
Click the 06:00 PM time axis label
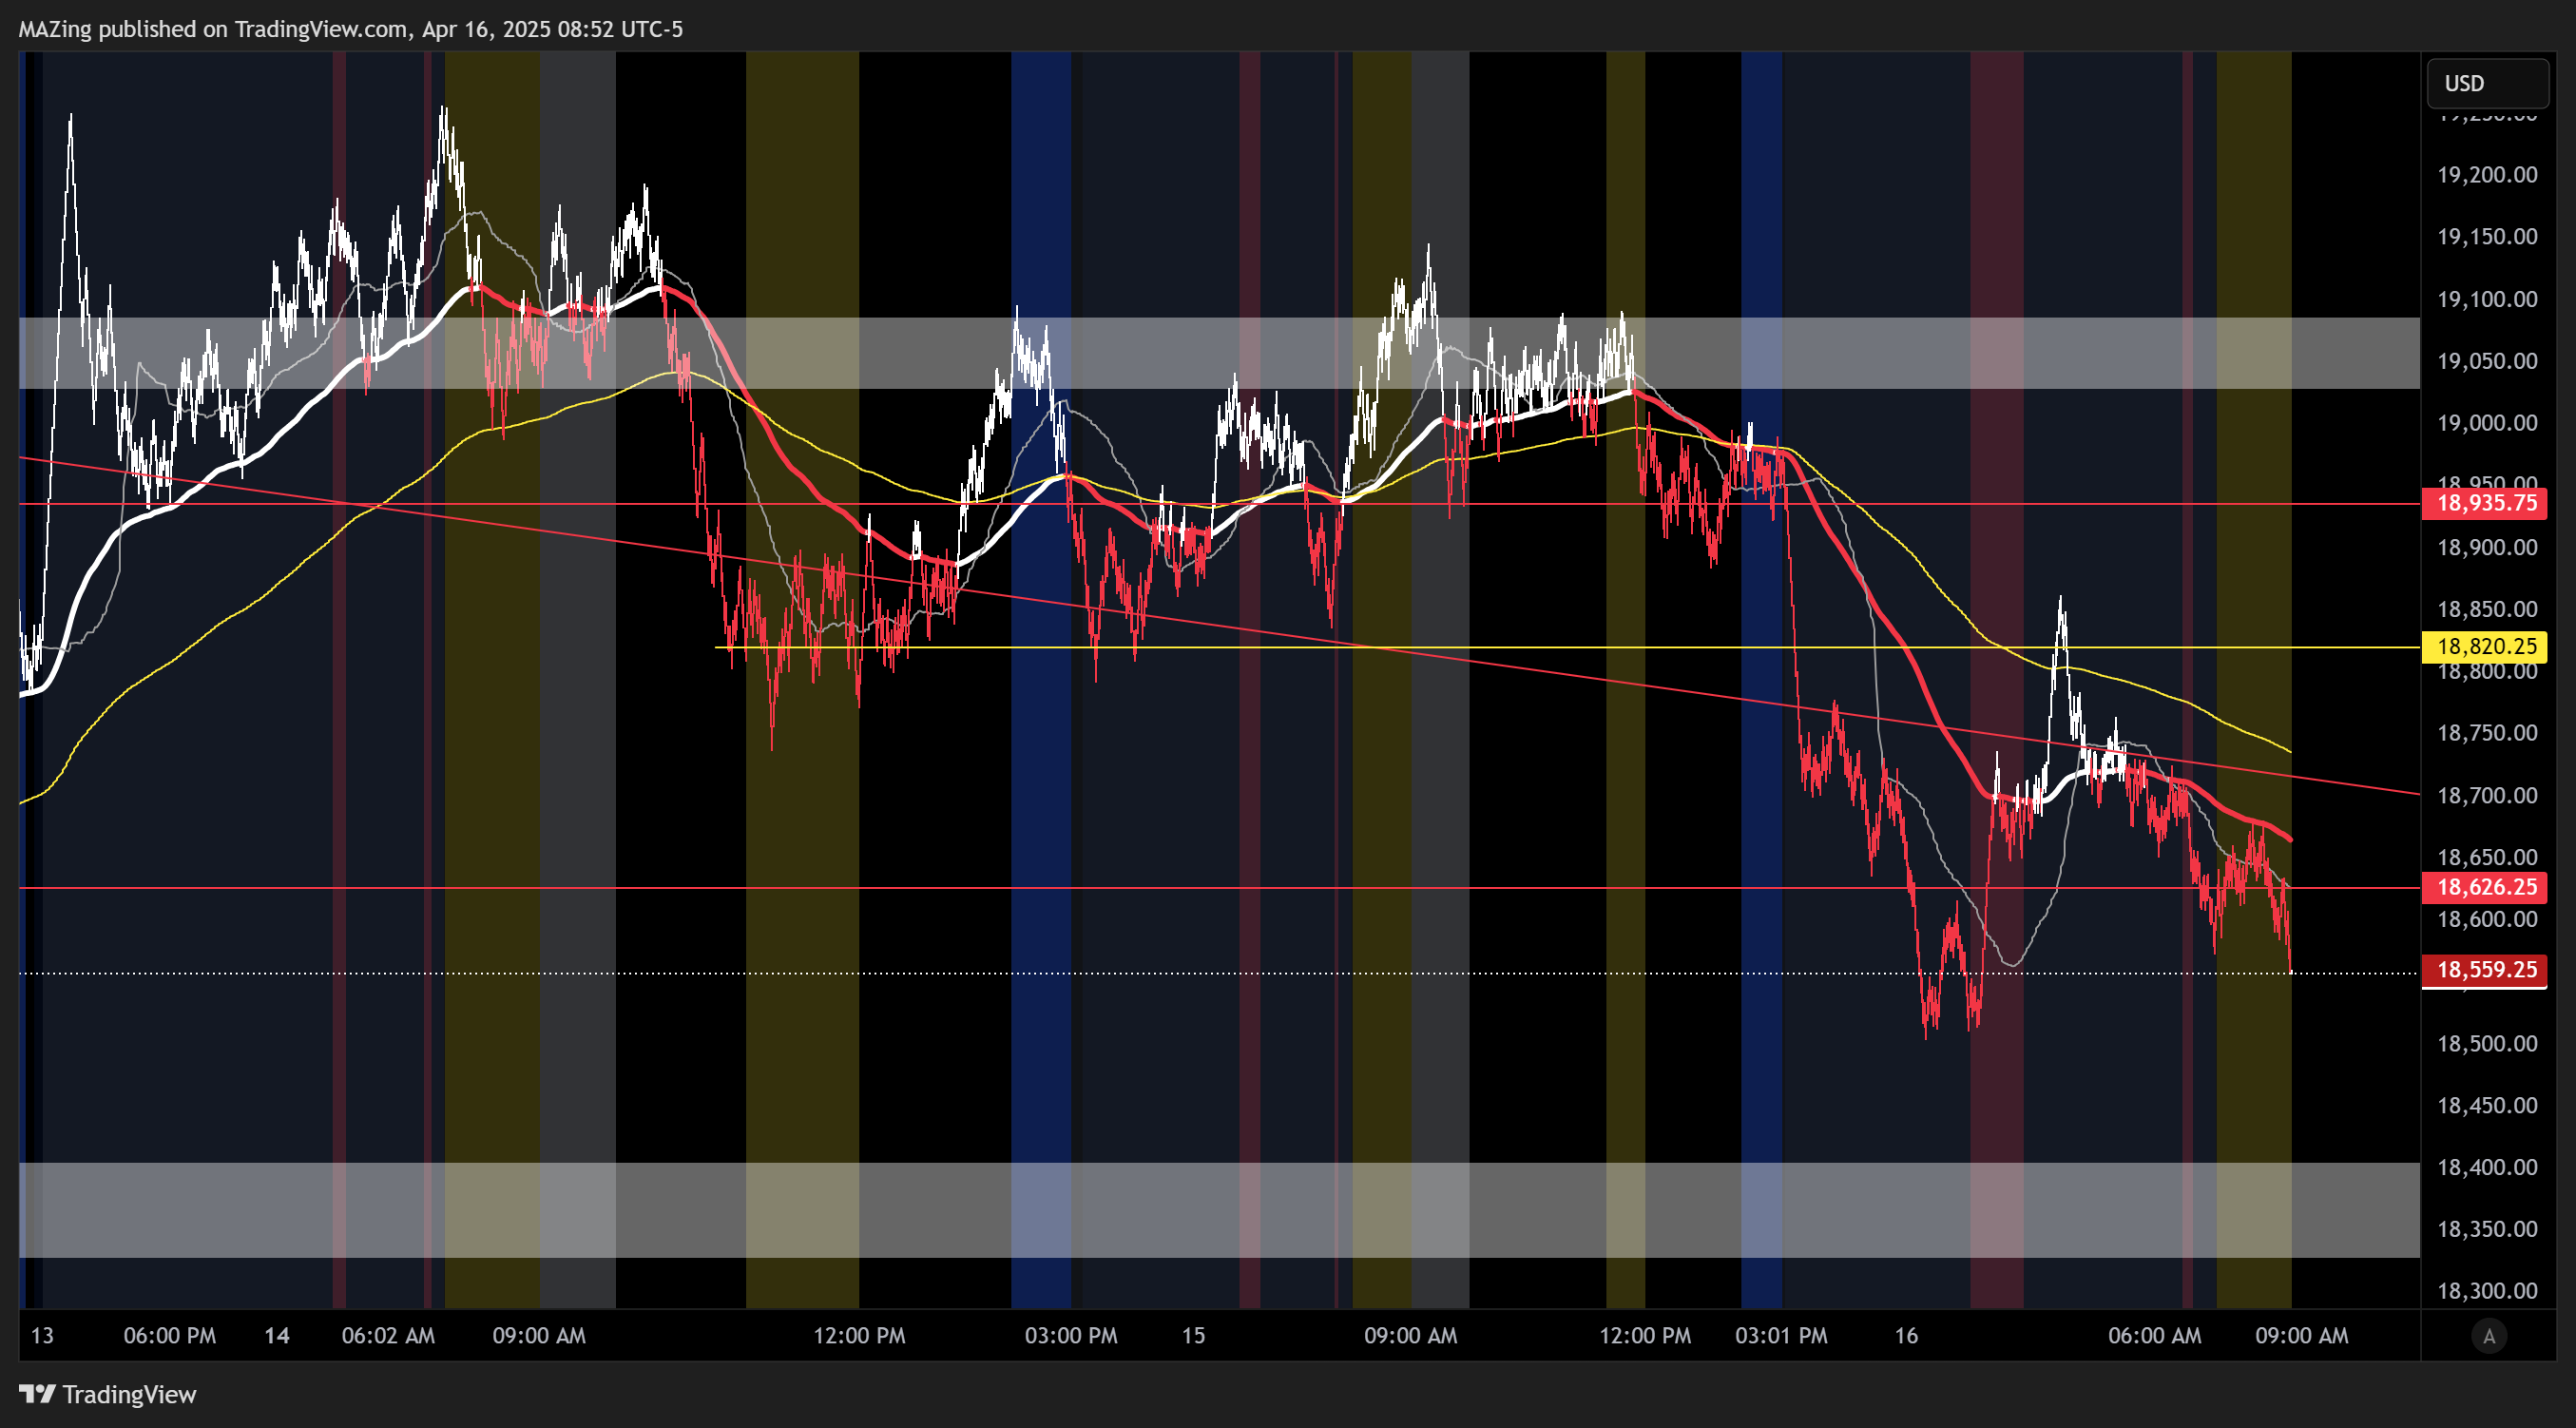pyautogui.click(x=169, y=1336)
